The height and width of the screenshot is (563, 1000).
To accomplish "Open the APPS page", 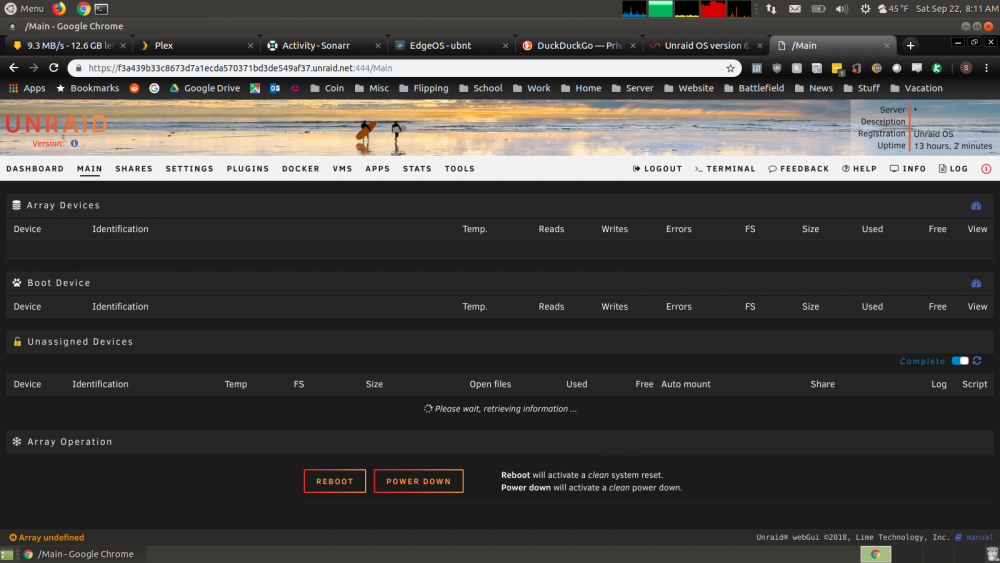I will coord(378,169).
